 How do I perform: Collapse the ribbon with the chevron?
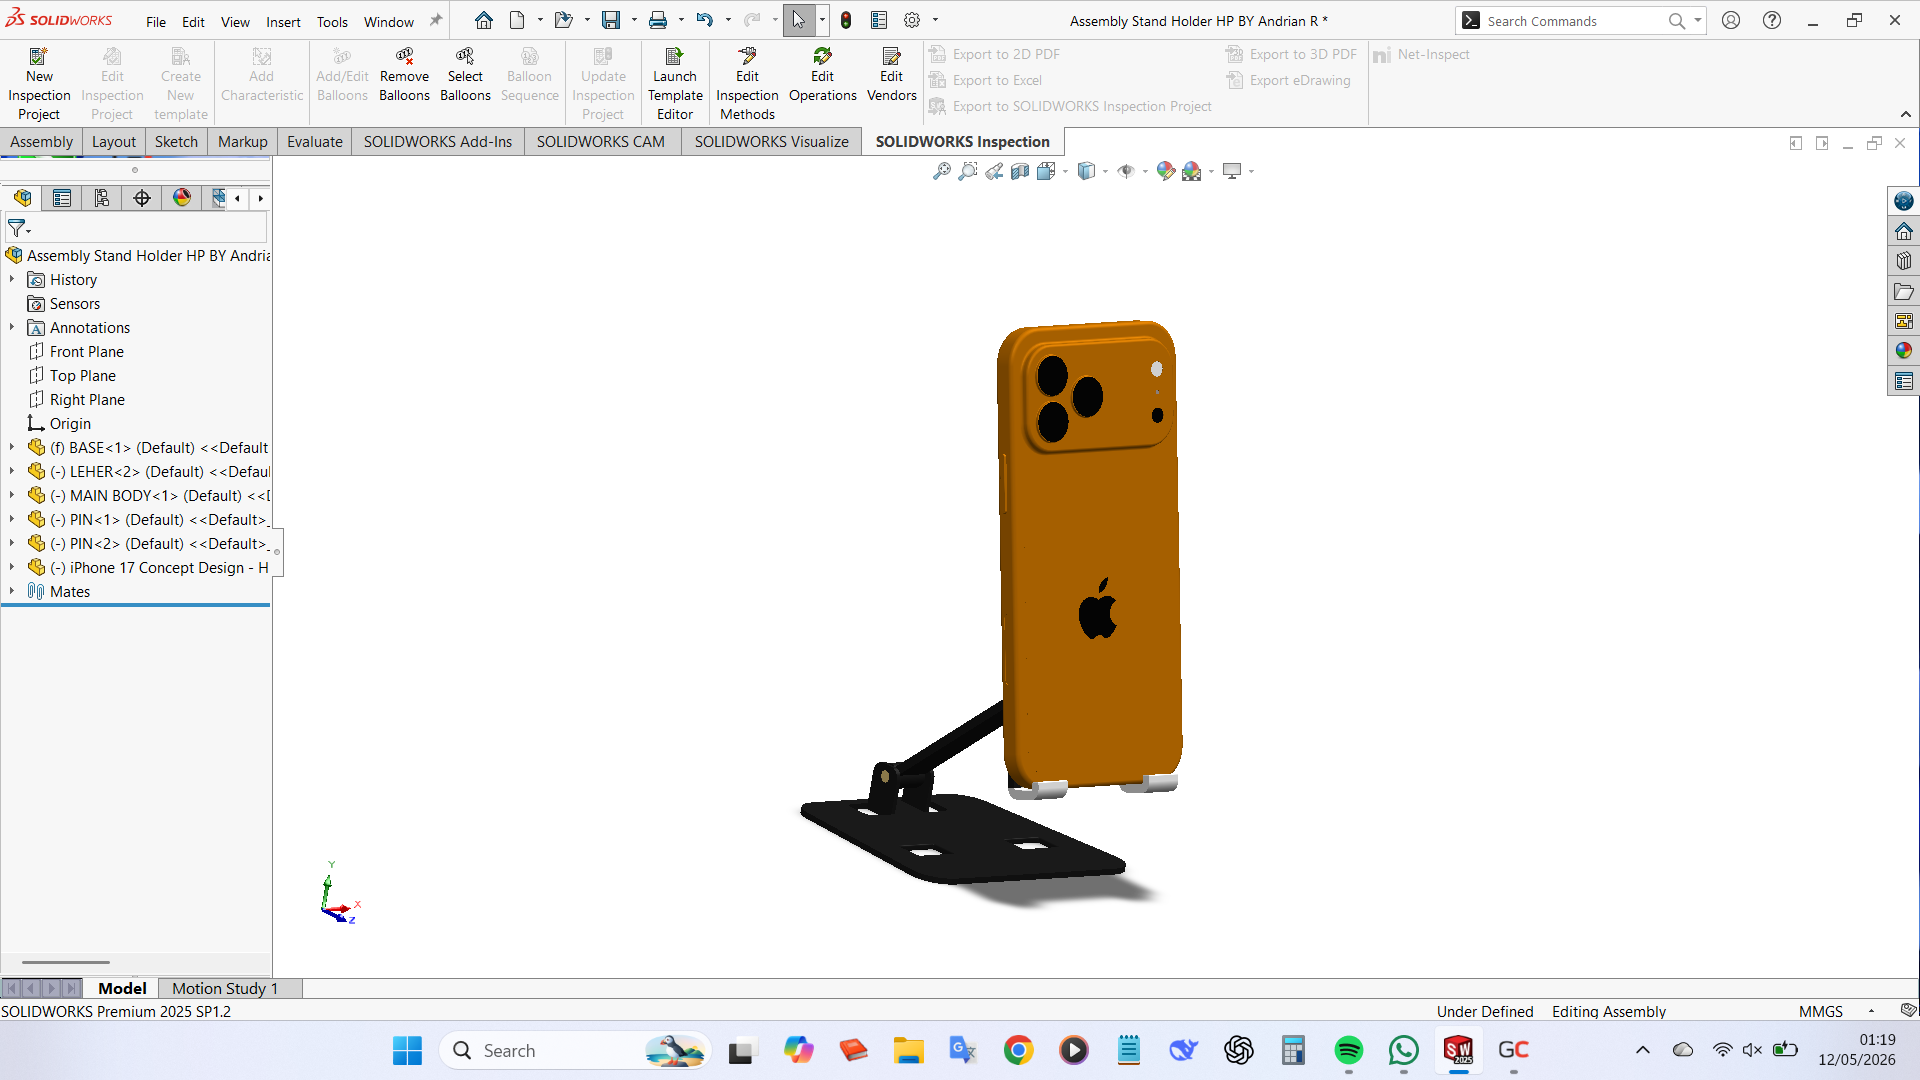[x=1906, y=114]
